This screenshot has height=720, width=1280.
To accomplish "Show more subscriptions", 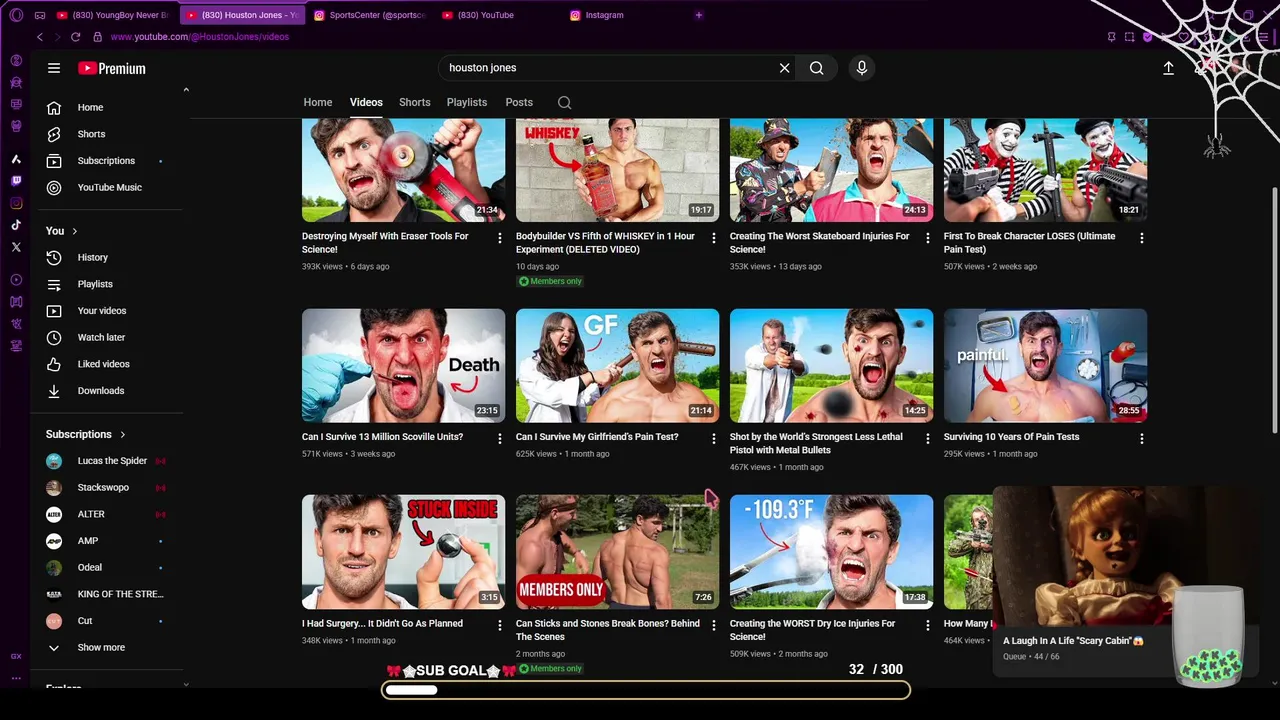I will click(112, 647).
